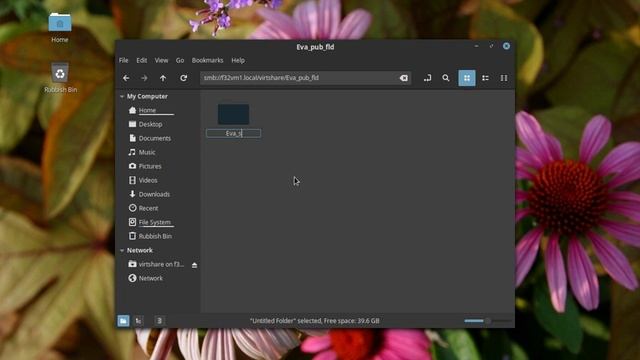Viewport: 640px width, 360px height.
Task: Open the View menu
Action: (x=161, y=60)
